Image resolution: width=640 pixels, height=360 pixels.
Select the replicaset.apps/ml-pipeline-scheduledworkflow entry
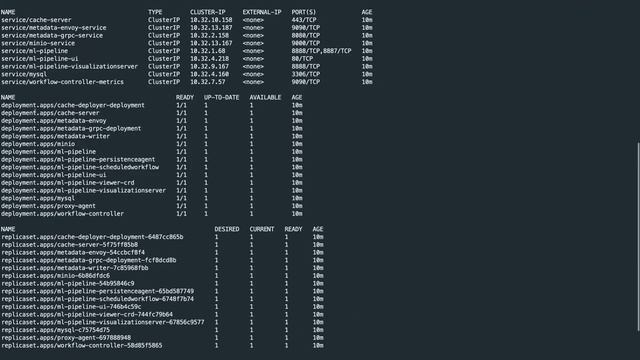98,299
